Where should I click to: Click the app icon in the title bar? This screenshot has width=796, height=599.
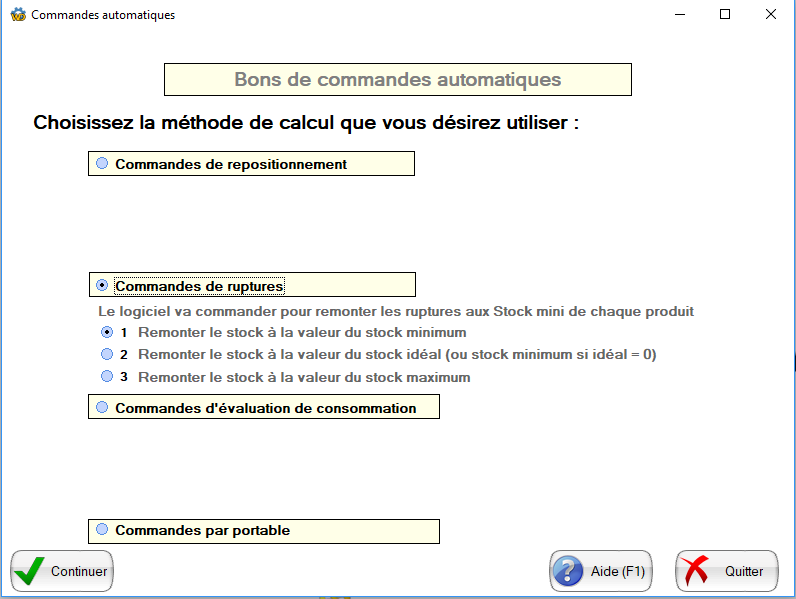click(x=17, y=15)
